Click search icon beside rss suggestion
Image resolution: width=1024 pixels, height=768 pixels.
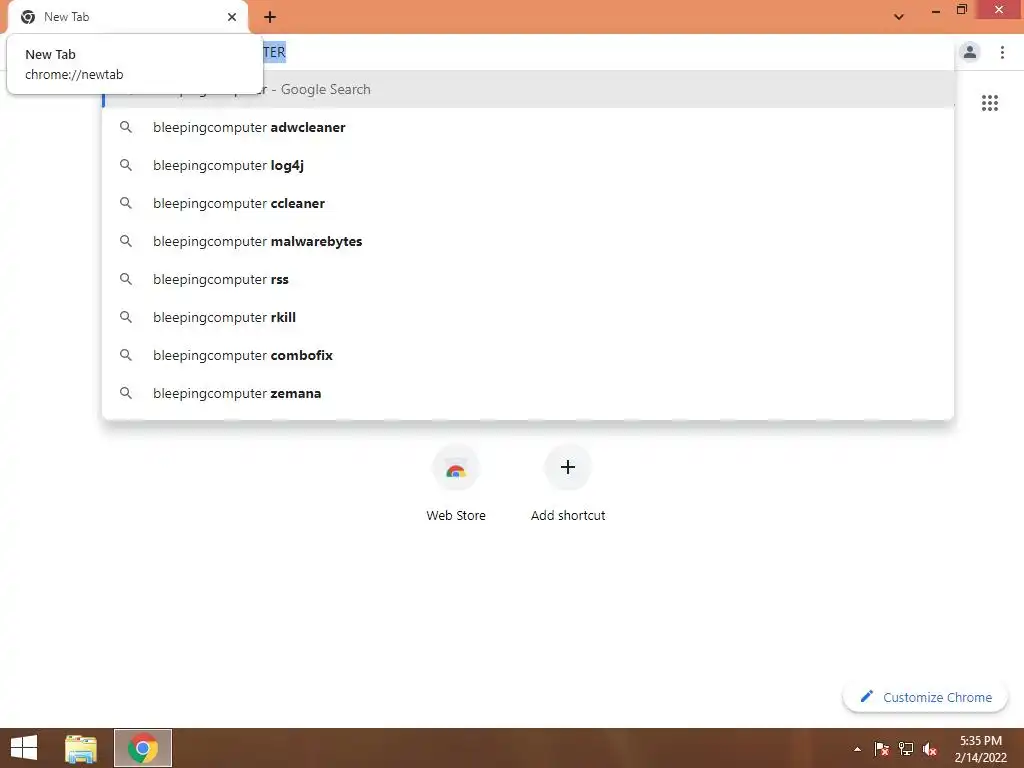(125, 279)
